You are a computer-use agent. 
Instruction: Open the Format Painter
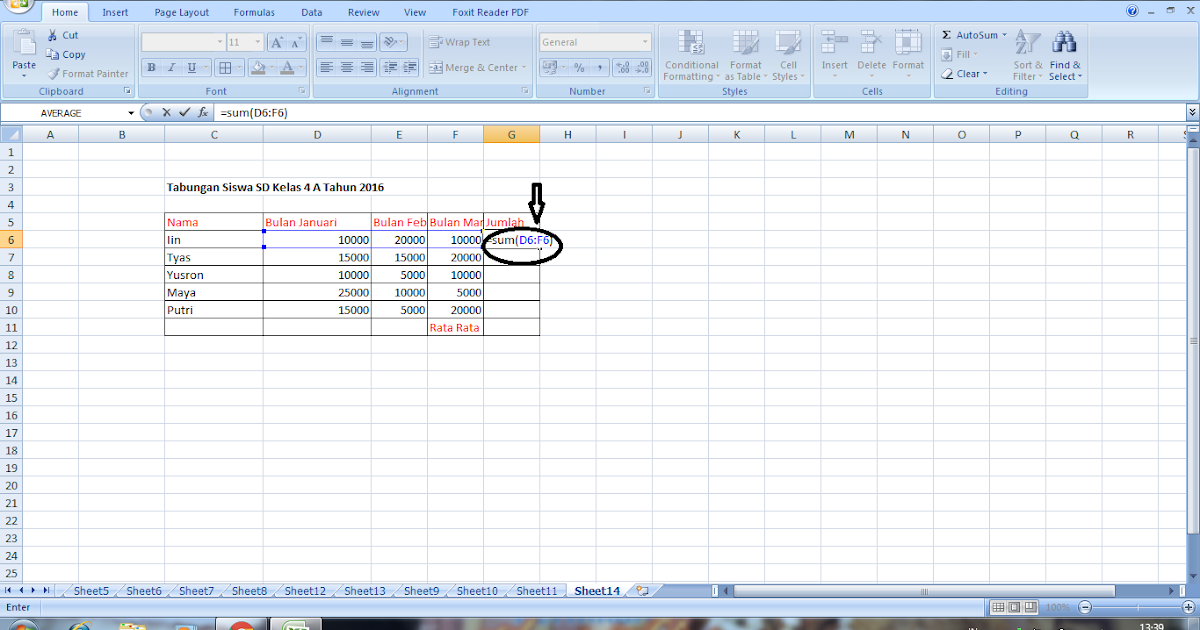(88, 73)
